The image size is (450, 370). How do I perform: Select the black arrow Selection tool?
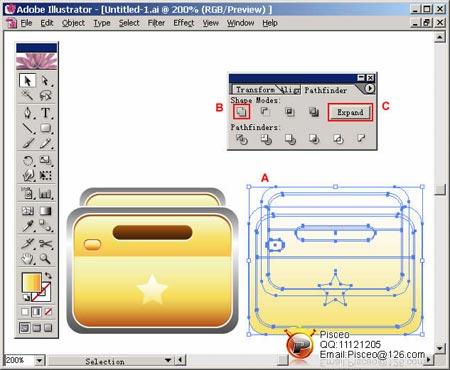(x=27, y=81)
